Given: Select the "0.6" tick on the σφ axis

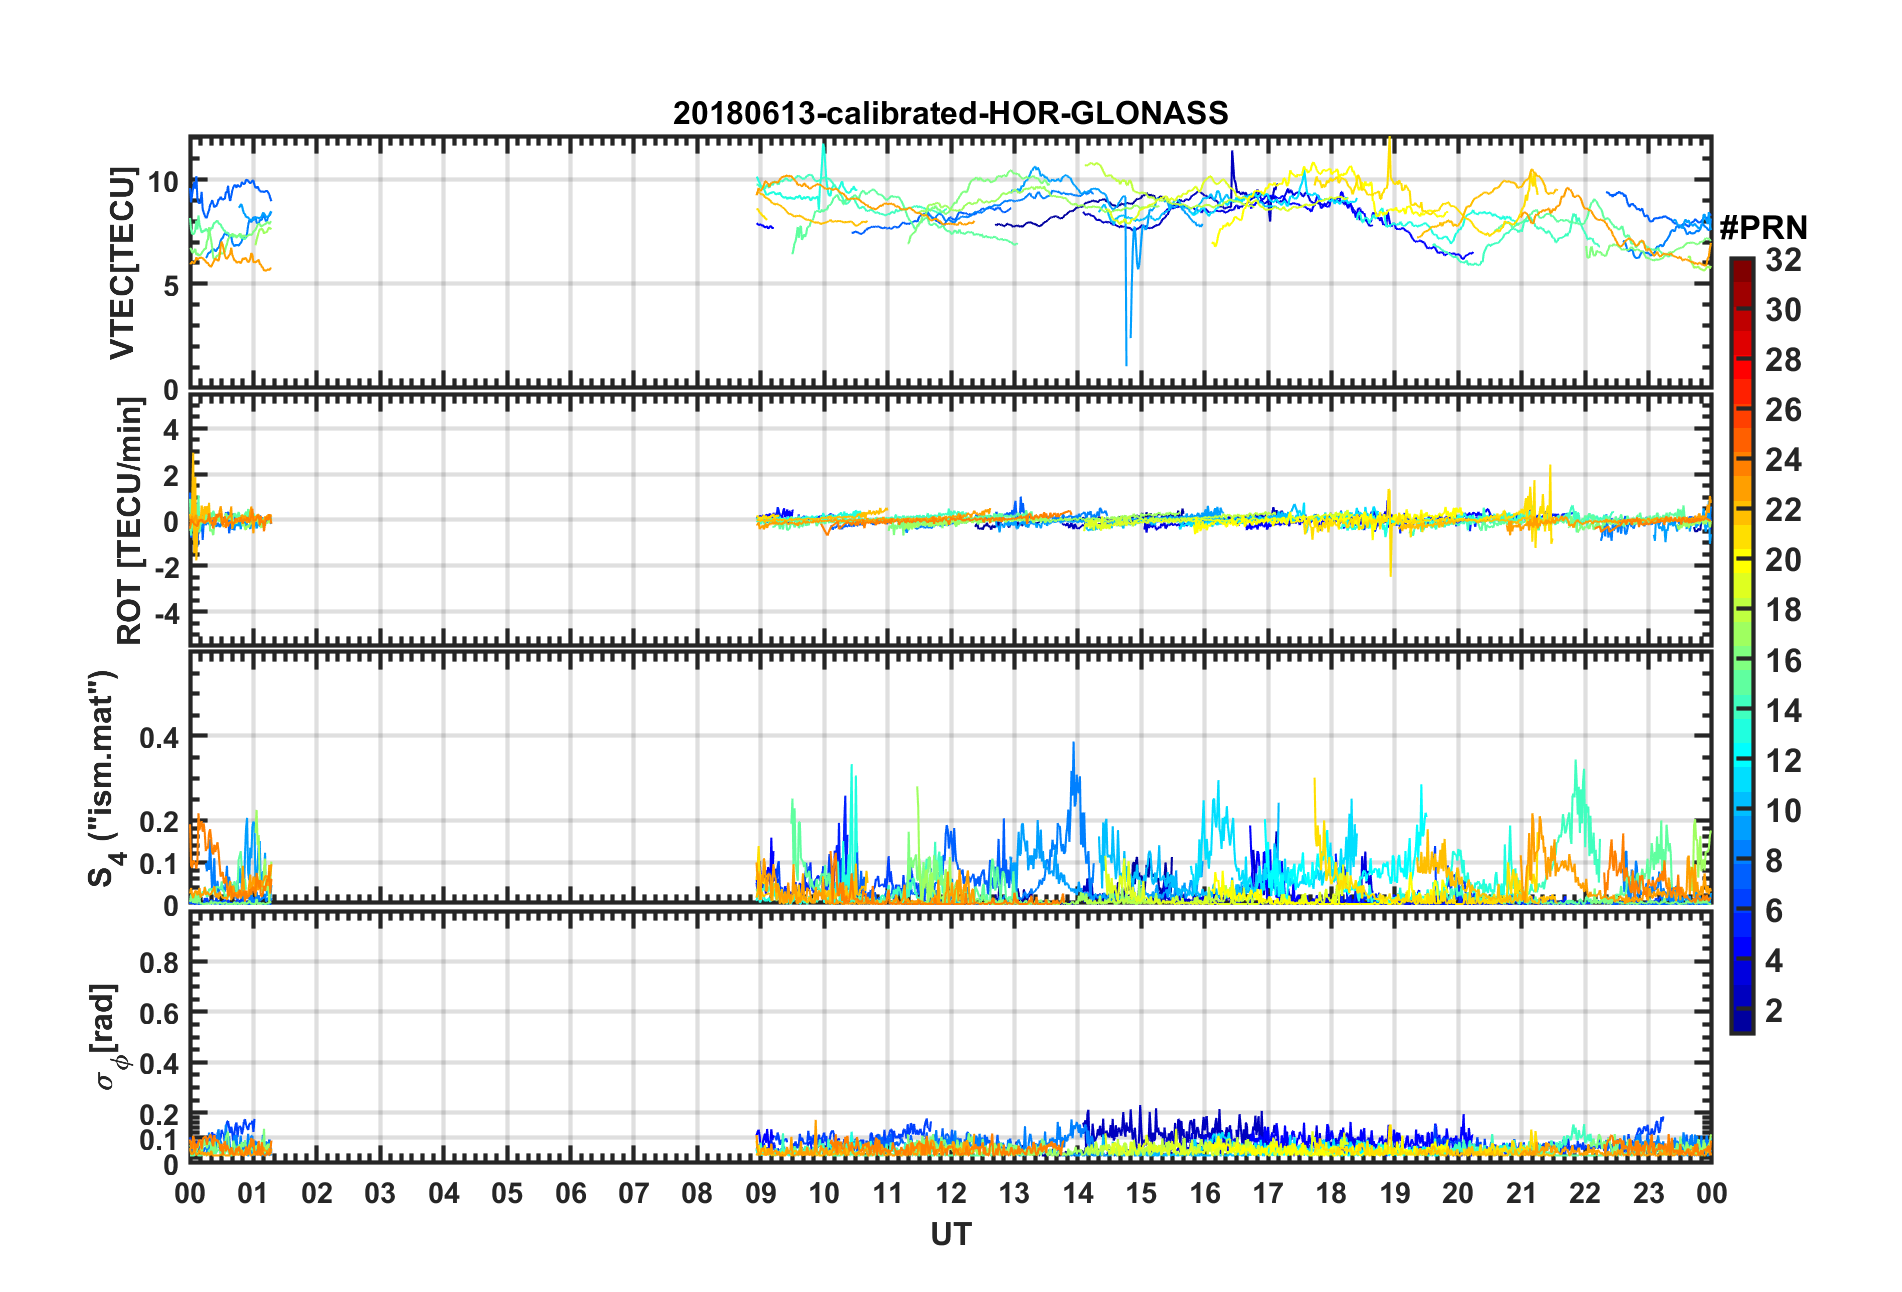Looking at the screenshot, I should point(159,1013).
